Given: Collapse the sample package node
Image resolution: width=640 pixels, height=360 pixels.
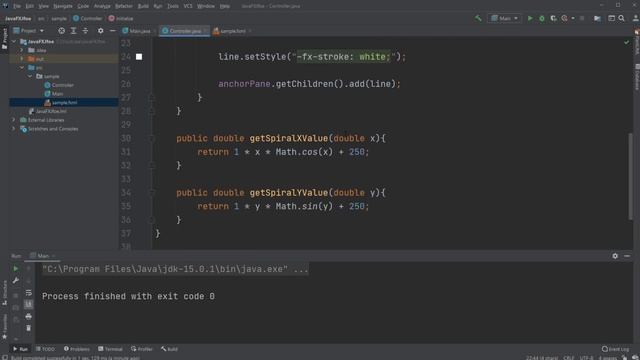Looking at the screenshot, I should [x=30, y=76].
